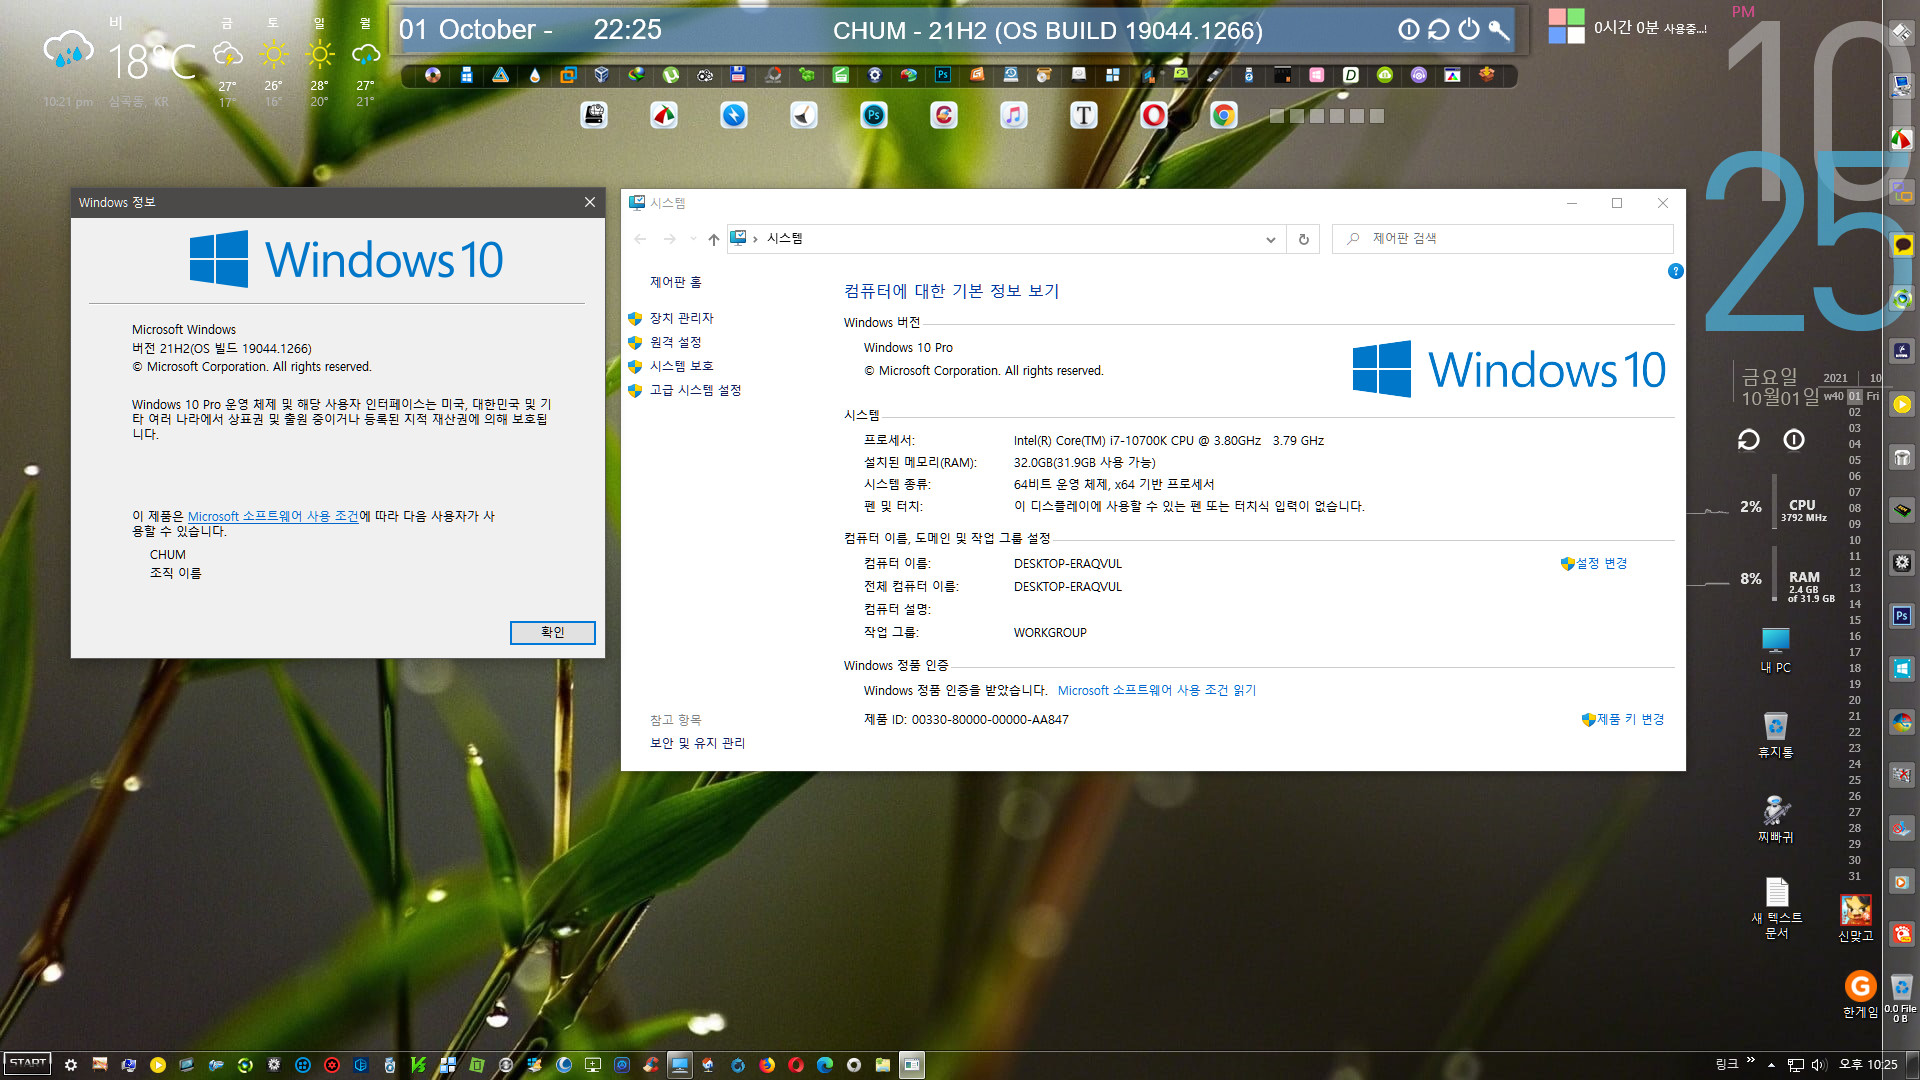The height and width of the screenshot is (1080, 1920).
Task: Click the up-one-level arrow in System window
Action: pos(713,239)
